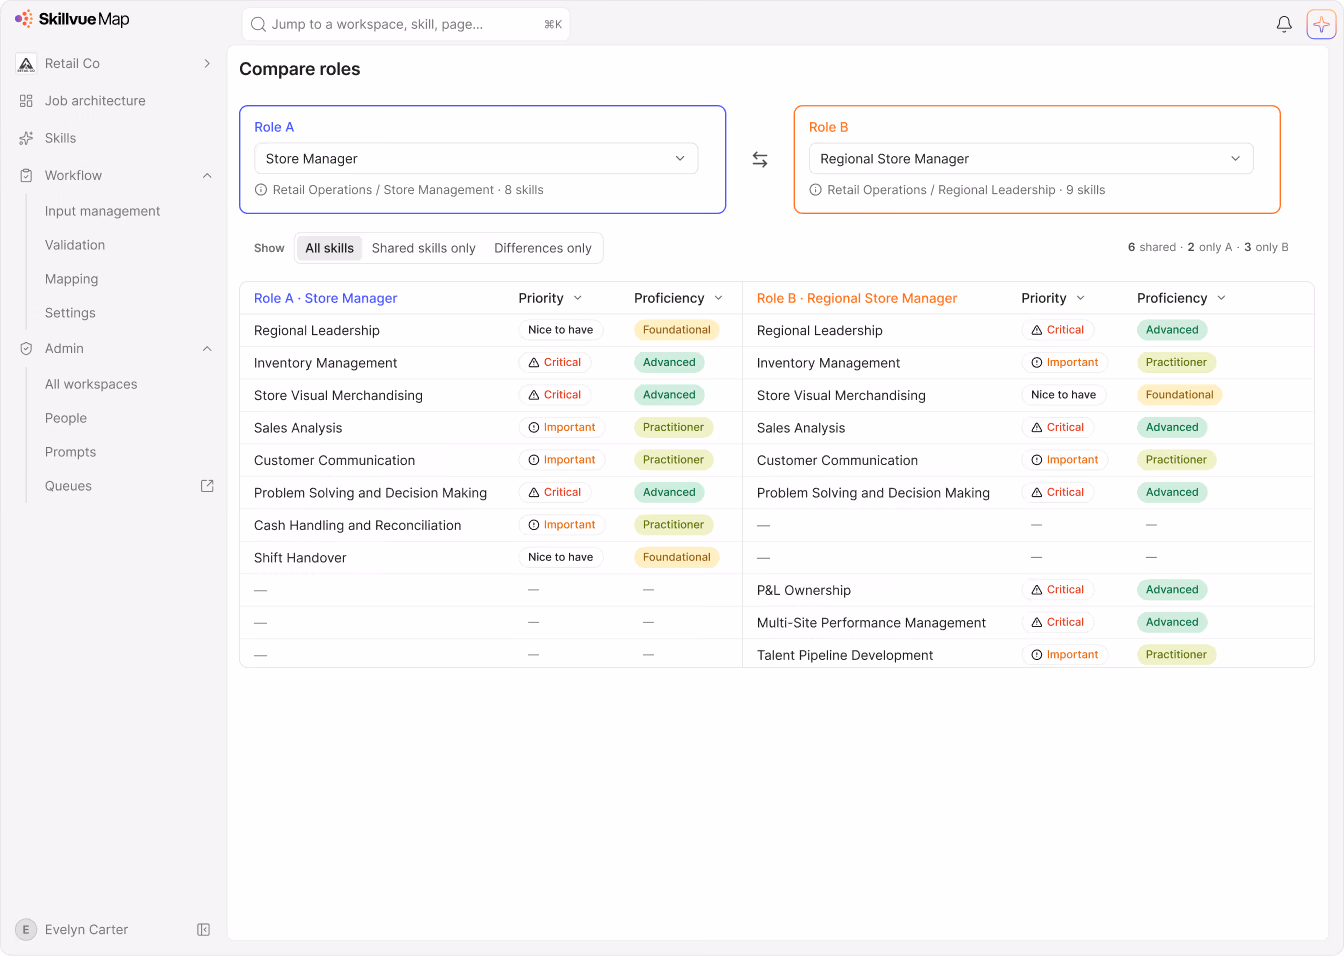1344x956 pixels.
Task: Open Validation page
Action: click(x=75, y=245)
